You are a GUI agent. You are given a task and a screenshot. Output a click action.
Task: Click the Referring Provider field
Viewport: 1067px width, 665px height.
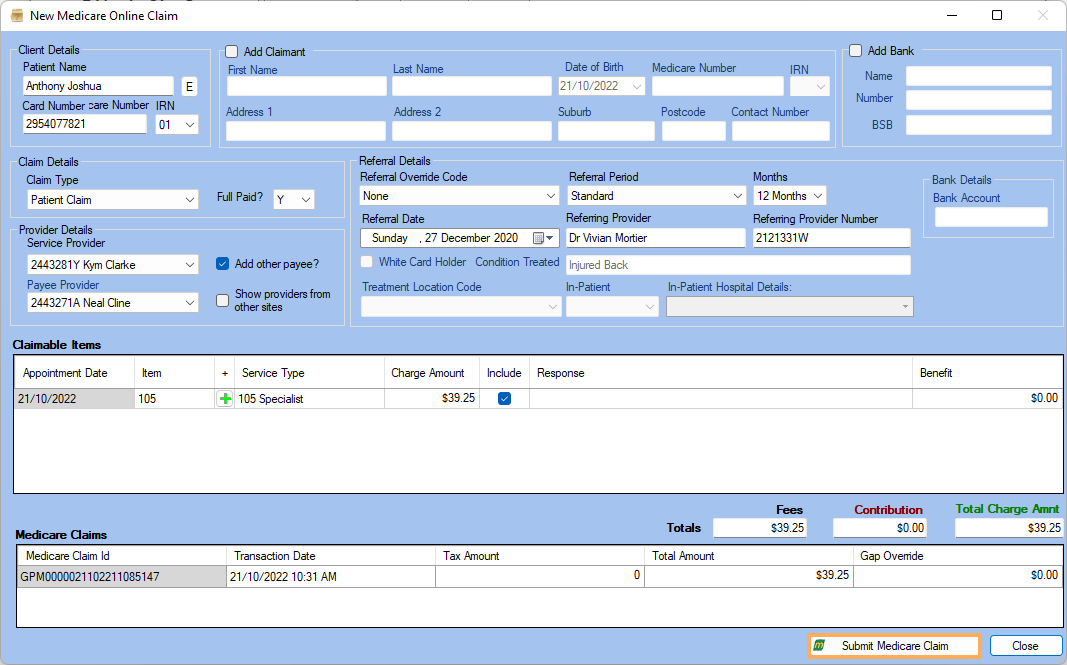655,238
